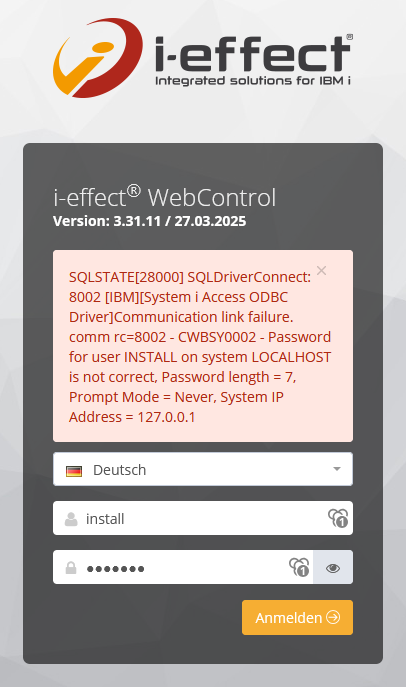Screen dimensions: 406x687
Task: Open password manager icon in password field
Action: (x=299, y=567)
